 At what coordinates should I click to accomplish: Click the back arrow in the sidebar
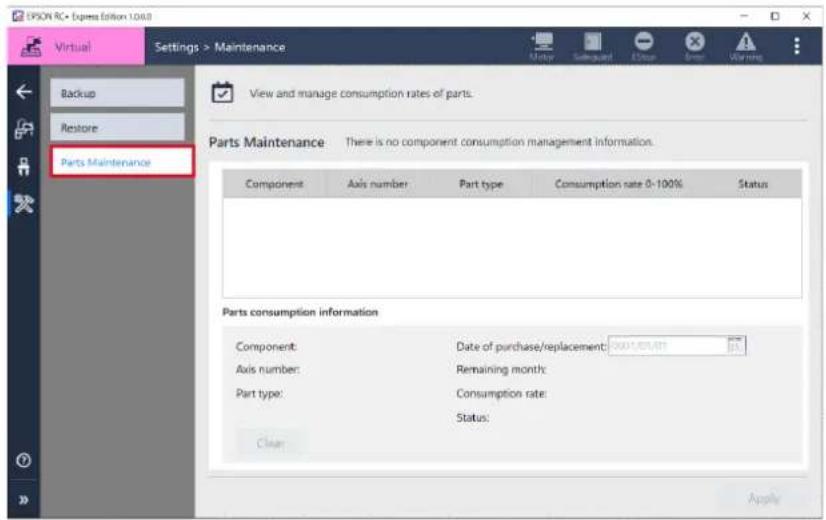click(24, 92)
